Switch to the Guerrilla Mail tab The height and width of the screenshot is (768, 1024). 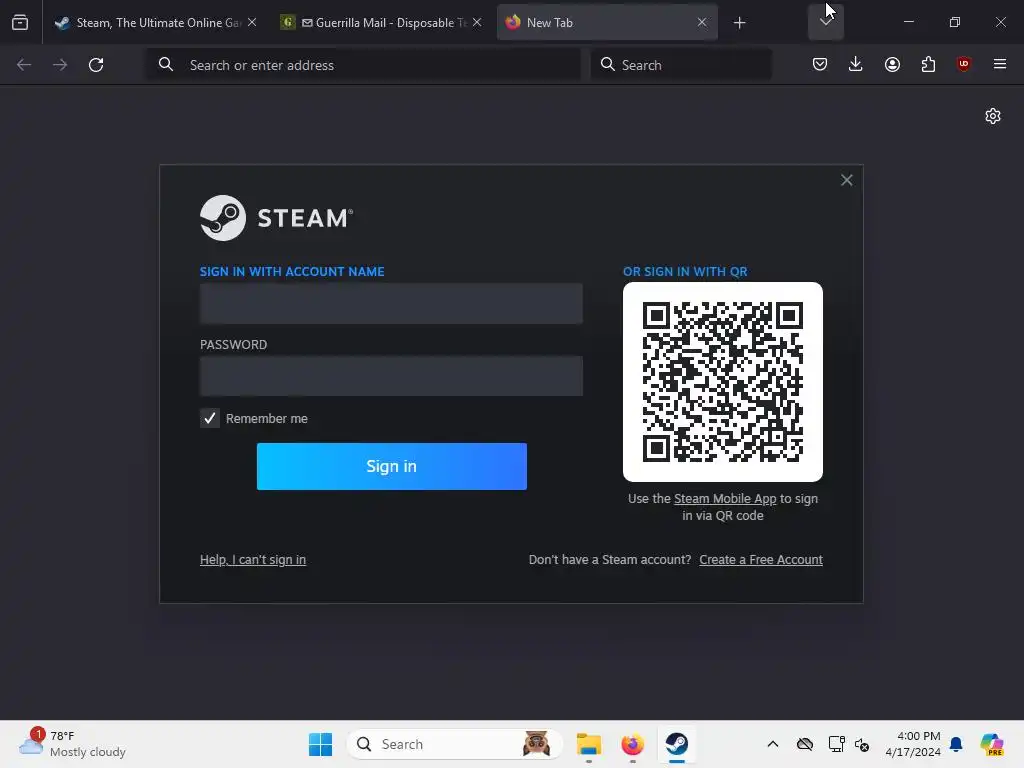(382, 23)
